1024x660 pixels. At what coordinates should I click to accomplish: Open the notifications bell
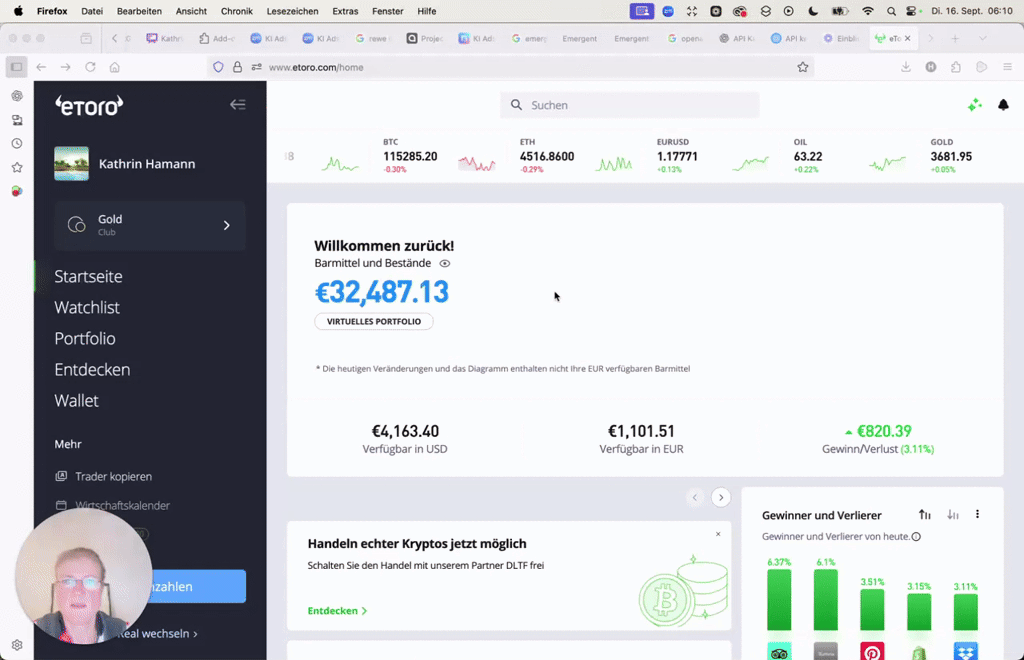pyautogui.click(x=1004, y=104)
